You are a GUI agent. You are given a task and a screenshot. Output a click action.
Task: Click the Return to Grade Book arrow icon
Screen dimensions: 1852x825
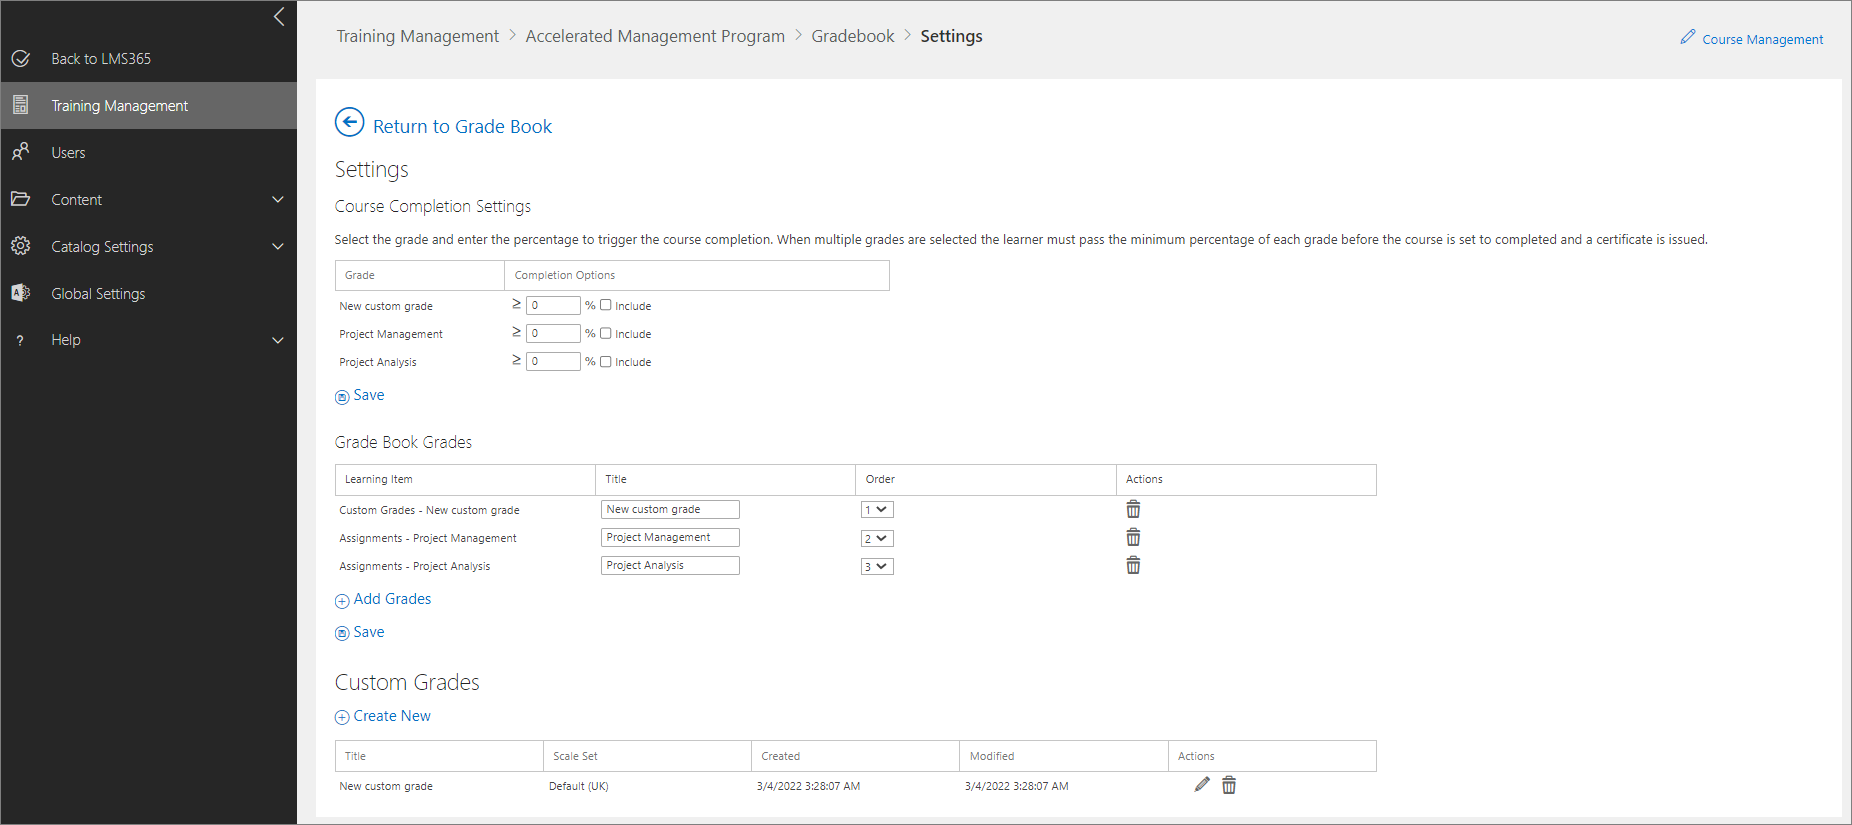pos(349,123)
